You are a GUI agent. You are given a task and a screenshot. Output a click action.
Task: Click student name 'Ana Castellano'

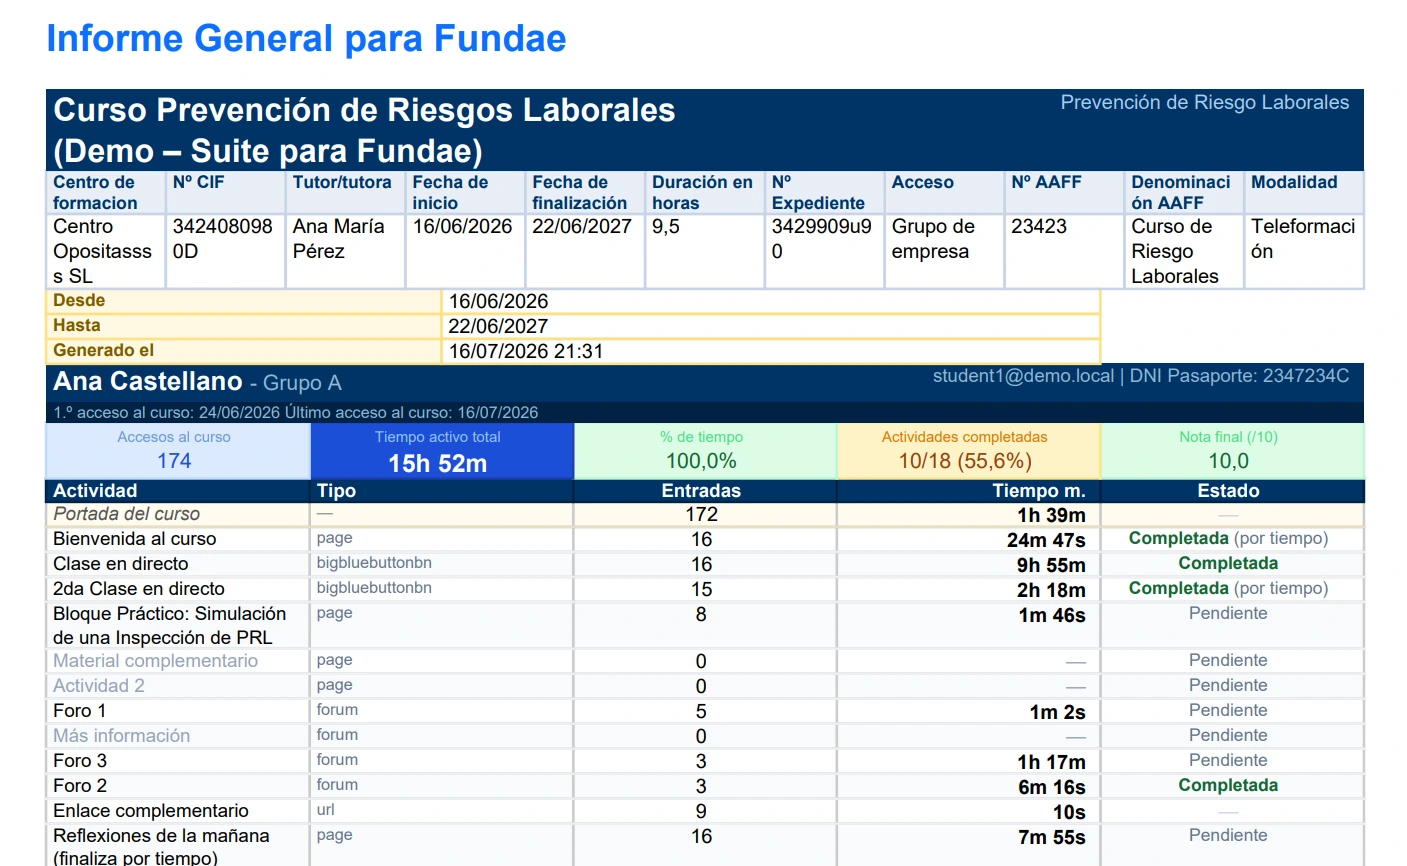pos(148,381)
